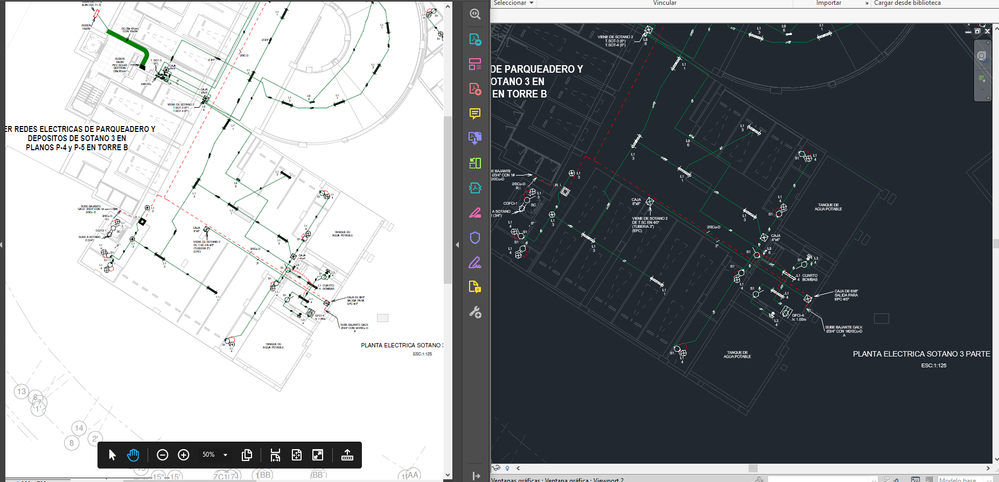Viewport: 999px width, 482px height.
Task: Open the Fill and Sign pen tool
Action: (x=475, y=262)
